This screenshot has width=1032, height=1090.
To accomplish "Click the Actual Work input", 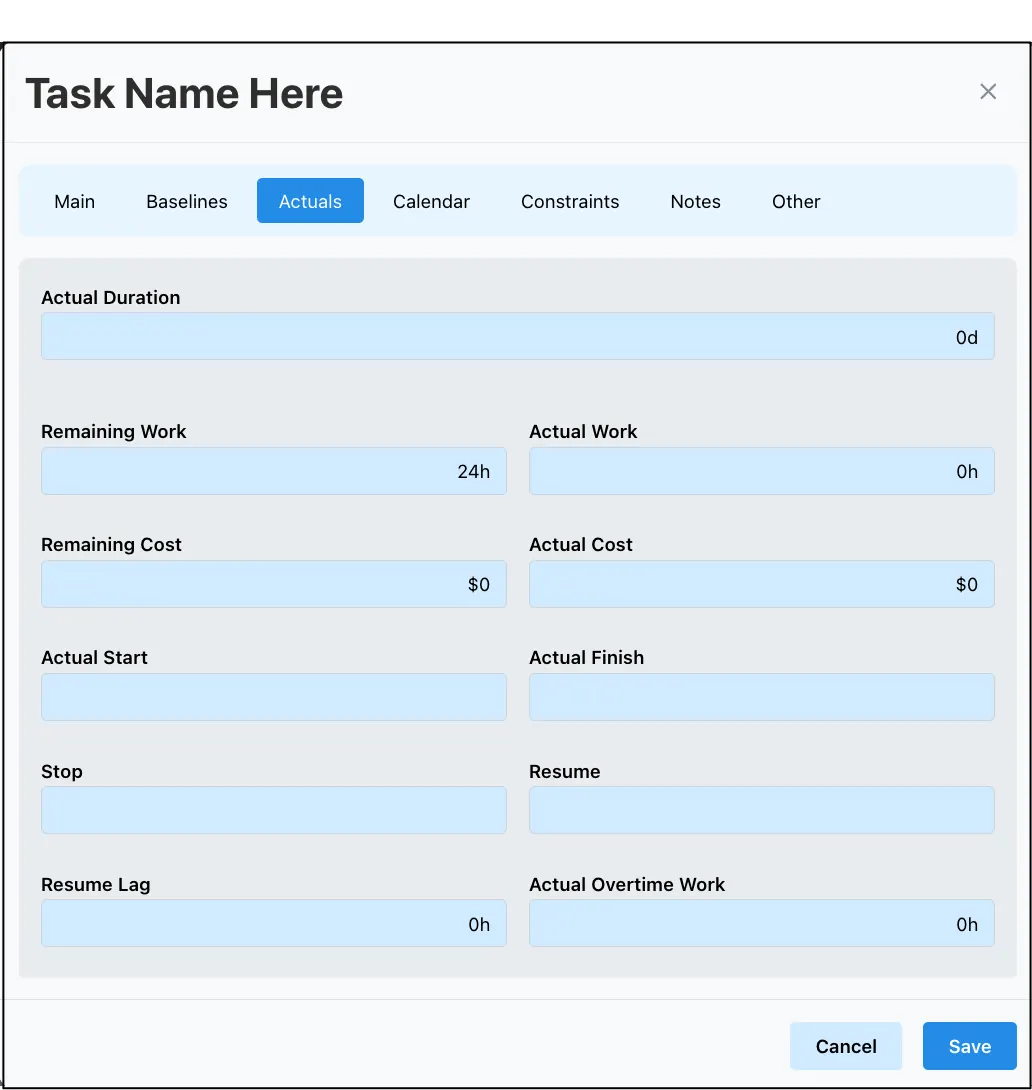I will (x=762, y=471).
